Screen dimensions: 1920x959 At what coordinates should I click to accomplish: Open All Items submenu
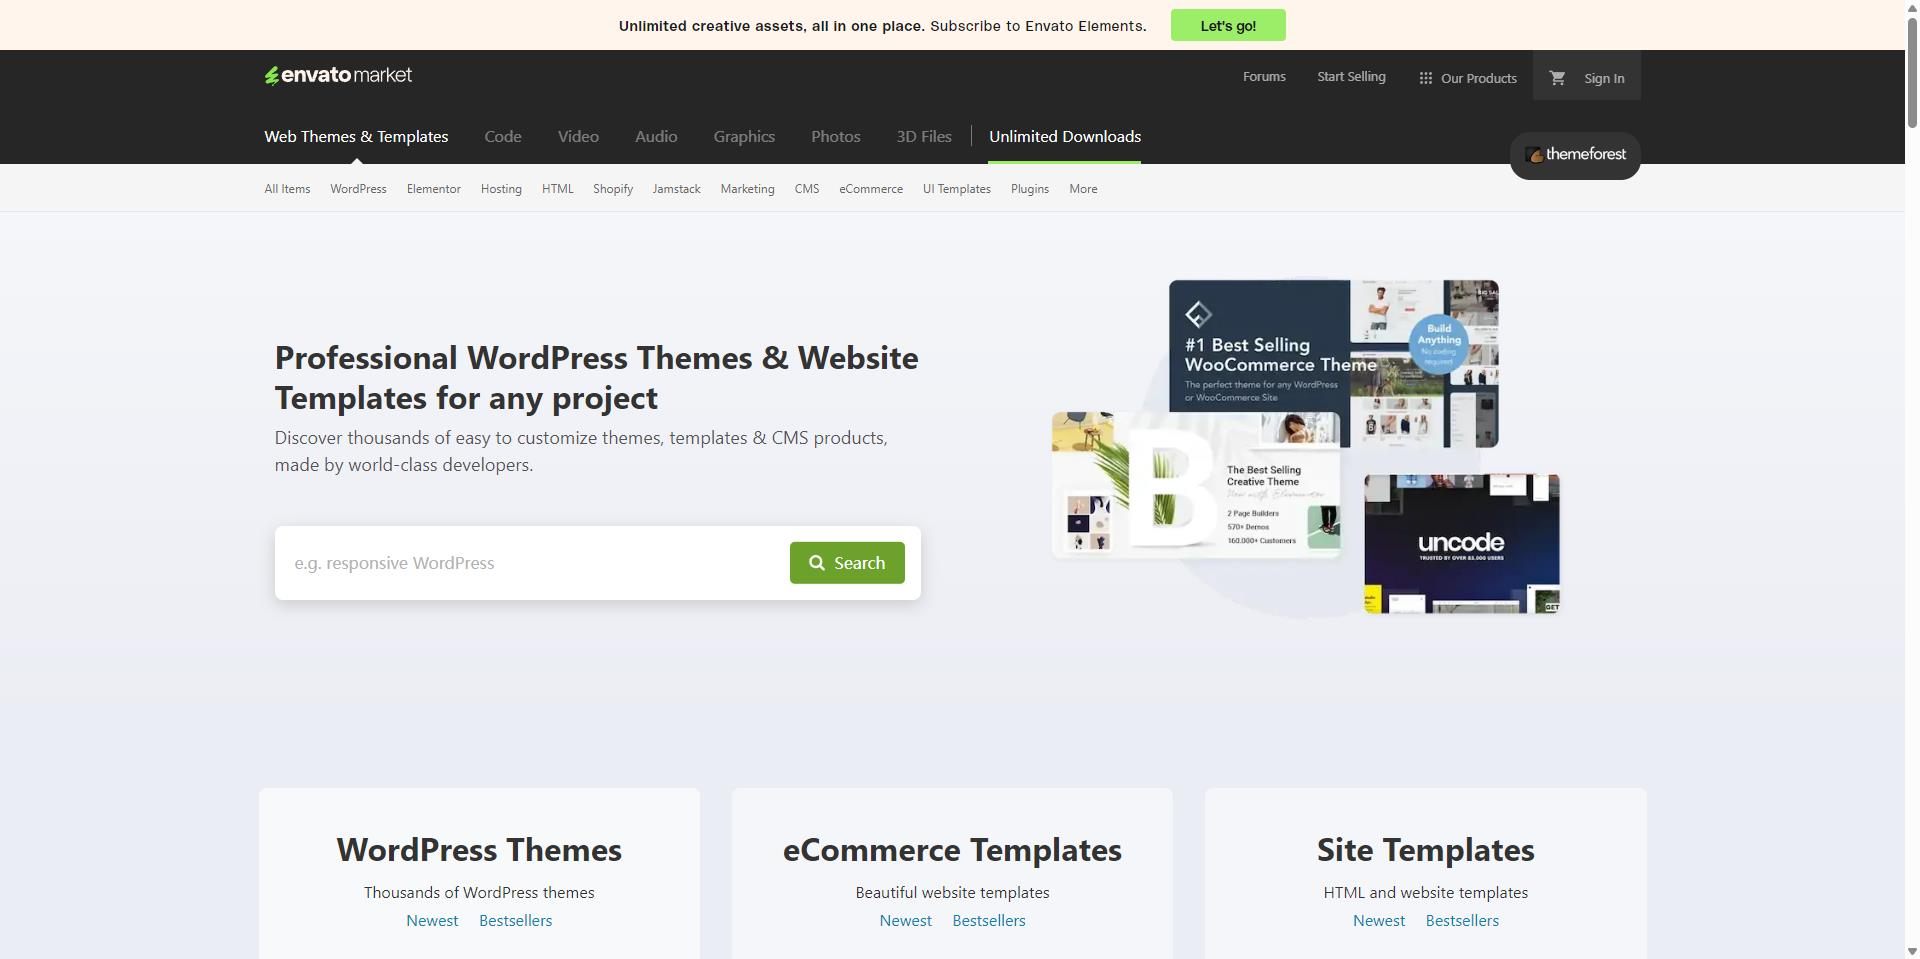[287, 189]
